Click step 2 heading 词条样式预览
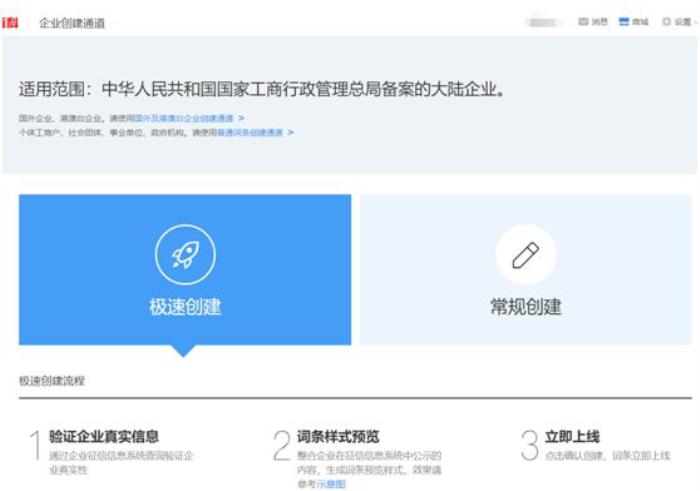The image size is (700, 491). pos(338,437)
